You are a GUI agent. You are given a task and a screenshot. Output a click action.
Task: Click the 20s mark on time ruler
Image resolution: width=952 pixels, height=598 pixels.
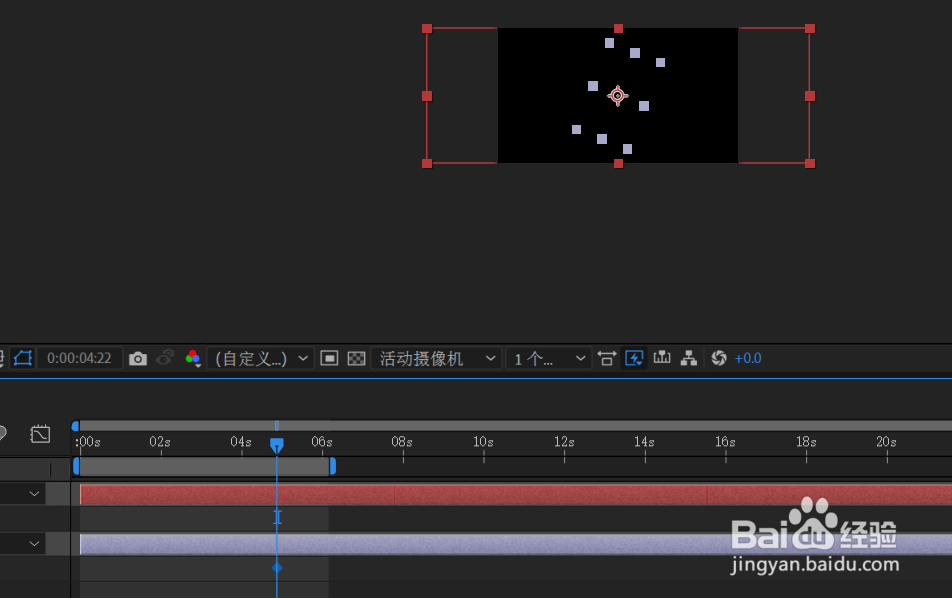coord(886,442)
